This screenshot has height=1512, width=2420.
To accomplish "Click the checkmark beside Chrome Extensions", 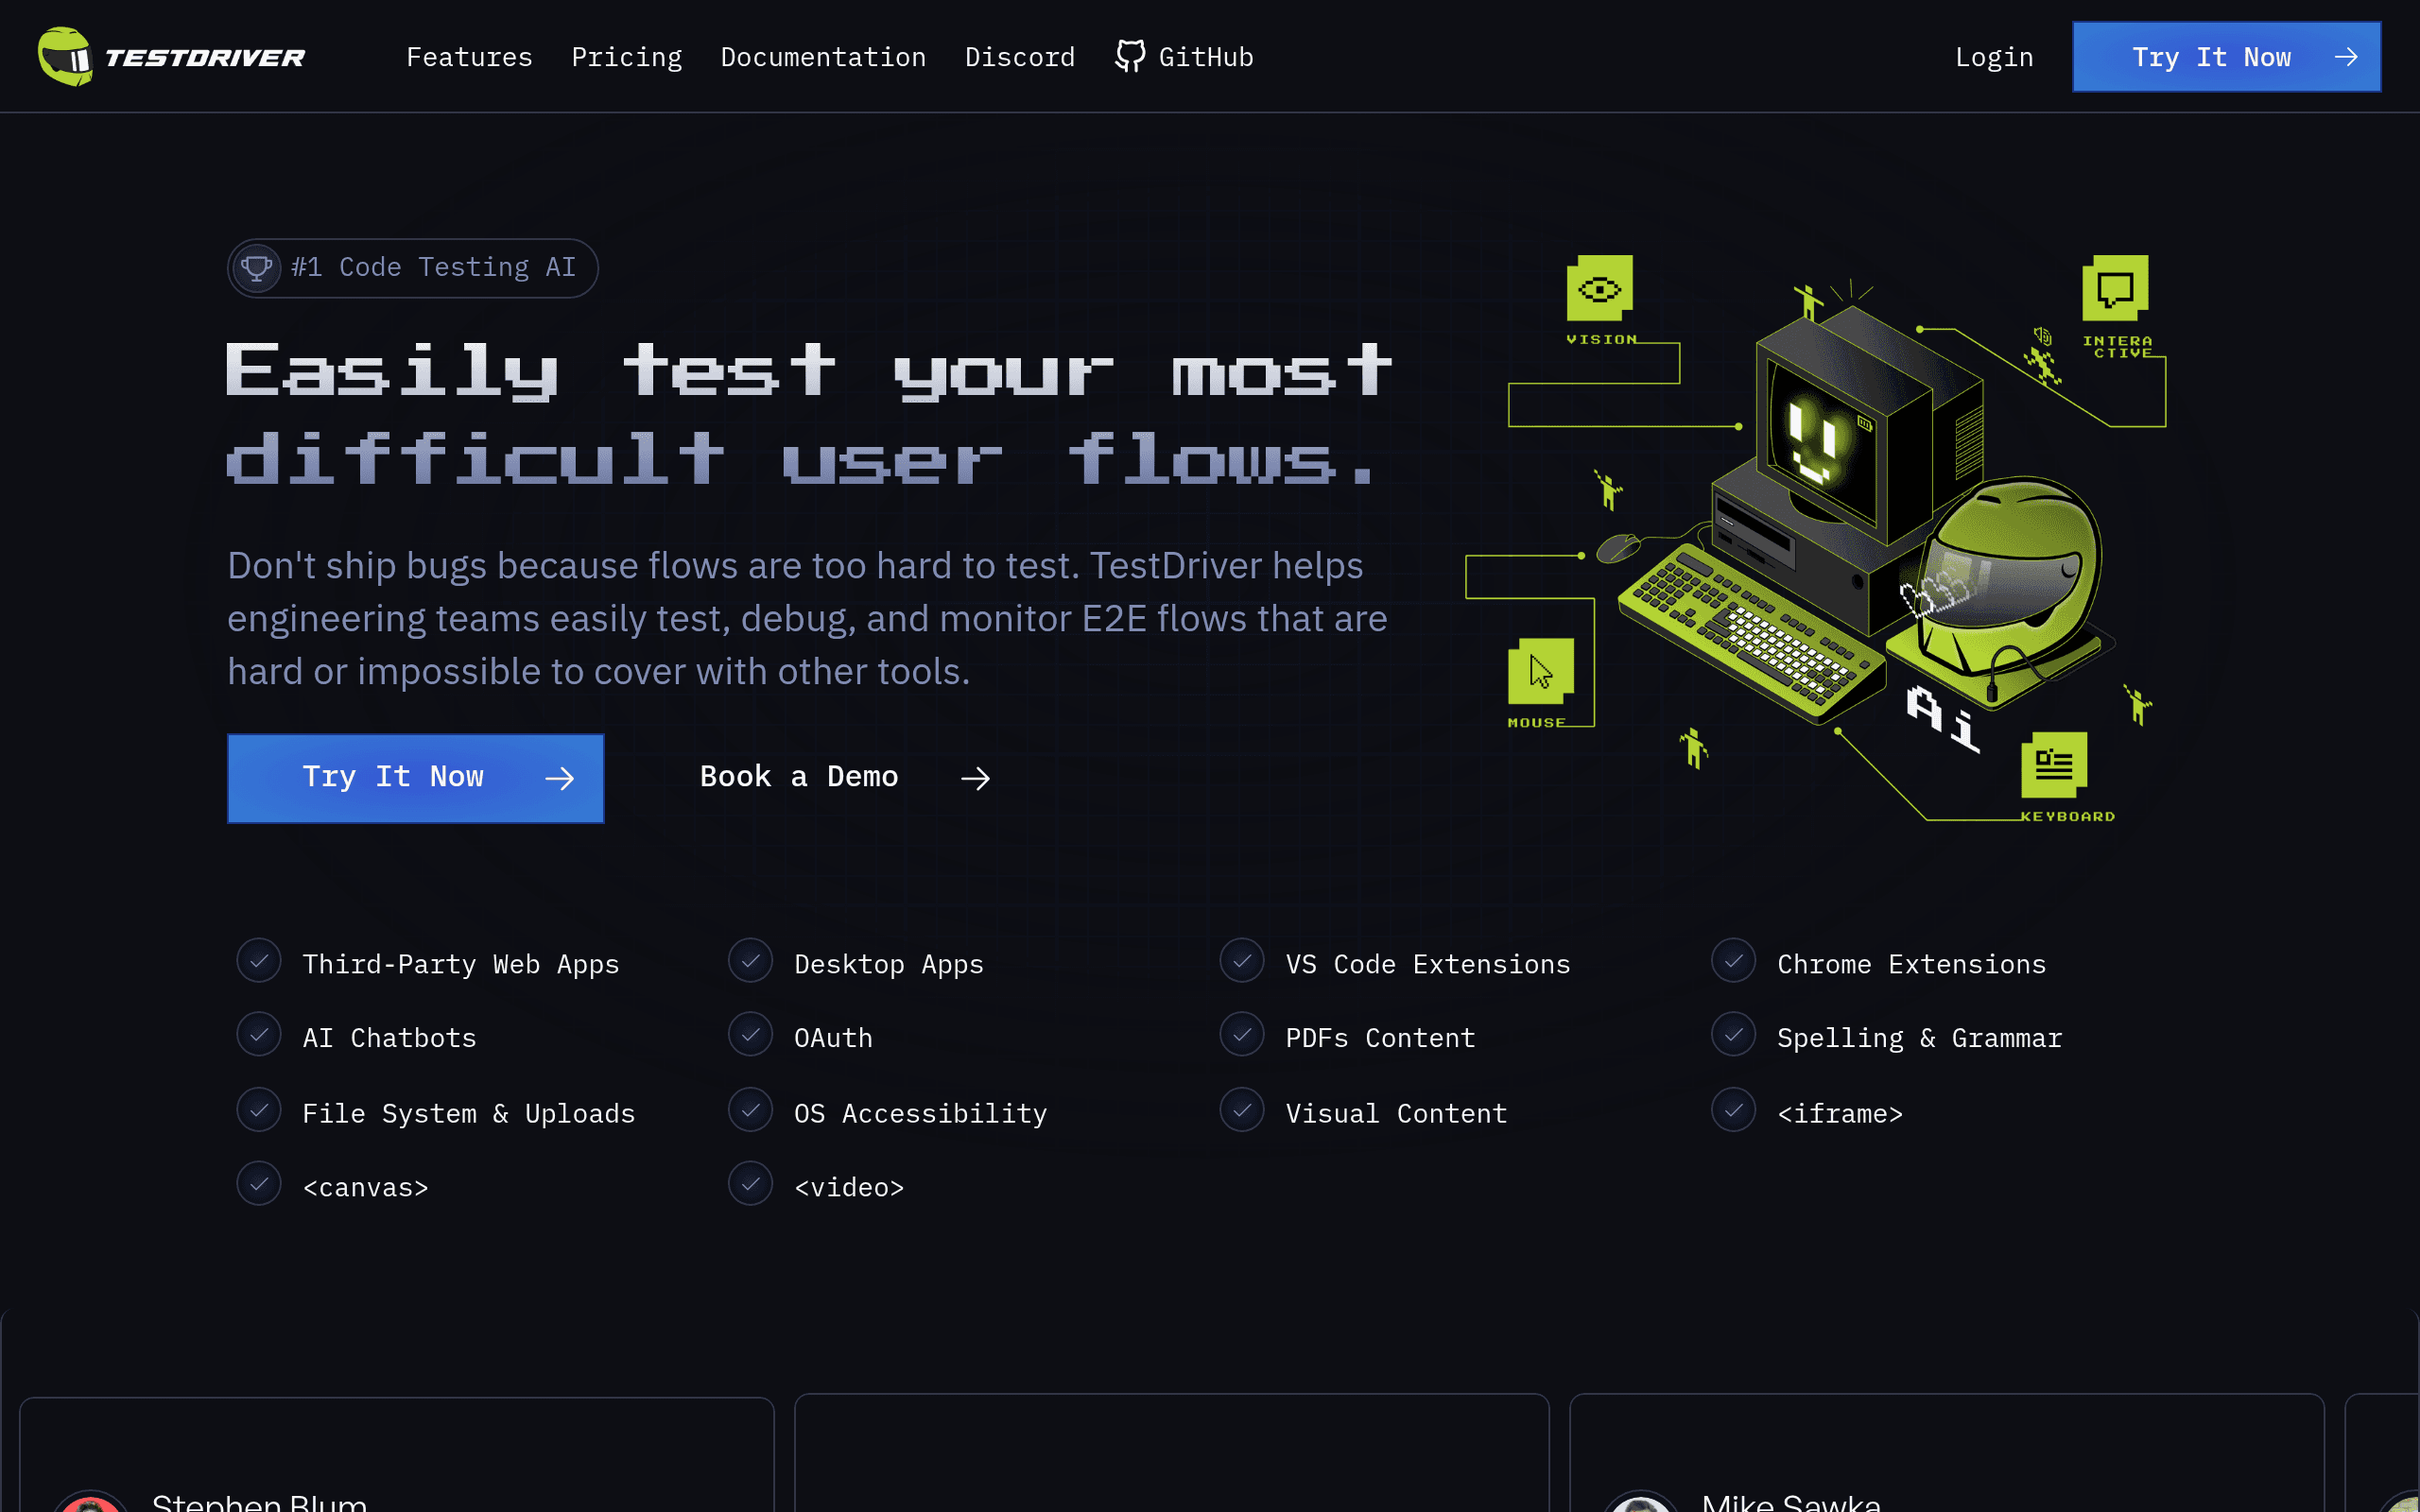I will (1733, 961).
